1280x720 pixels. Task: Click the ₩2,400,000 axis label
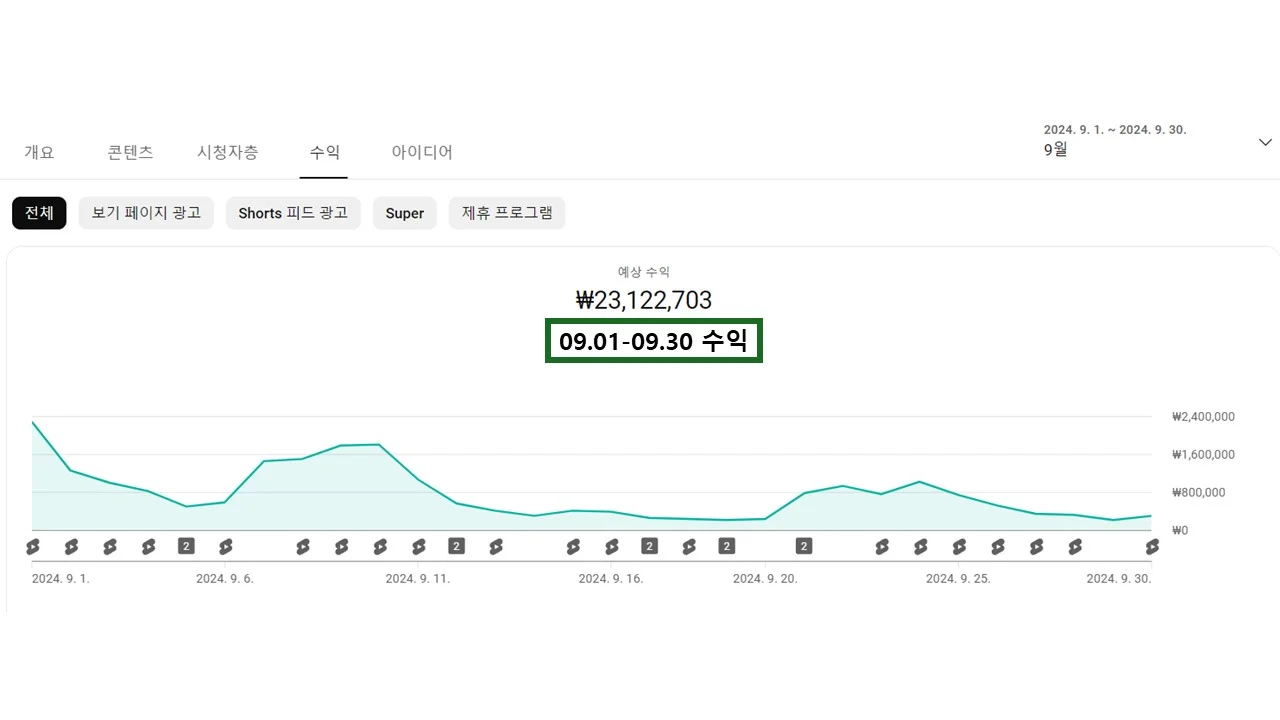pyautogui.click(x=1203, y=417)
